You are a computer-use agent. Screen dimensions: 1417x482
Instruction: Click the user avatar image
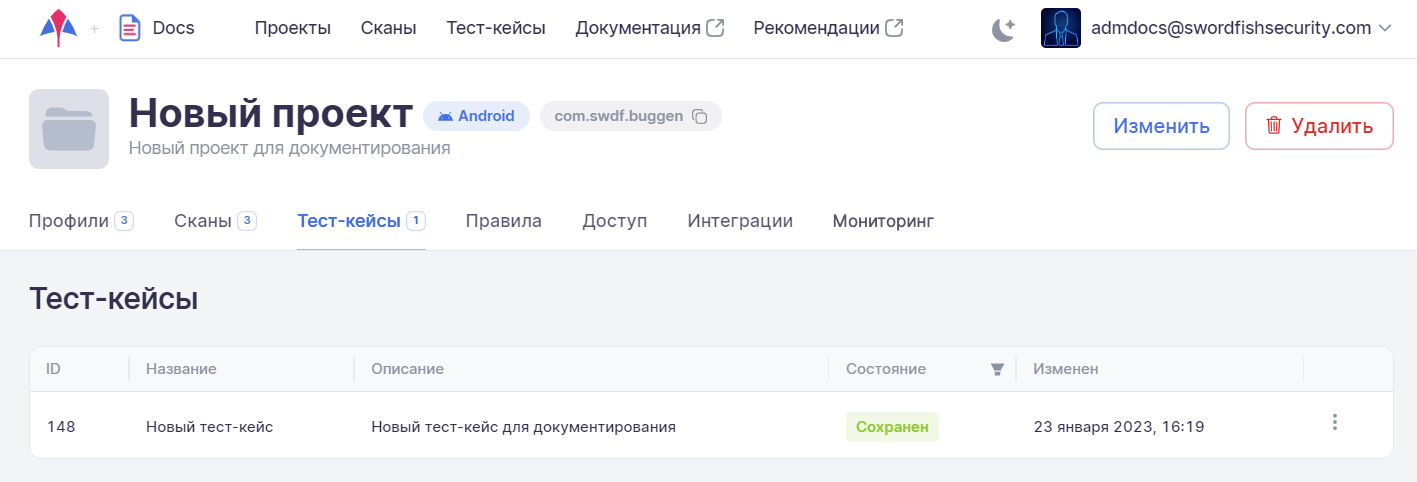pyautogui.click(x=1060, y=28)
